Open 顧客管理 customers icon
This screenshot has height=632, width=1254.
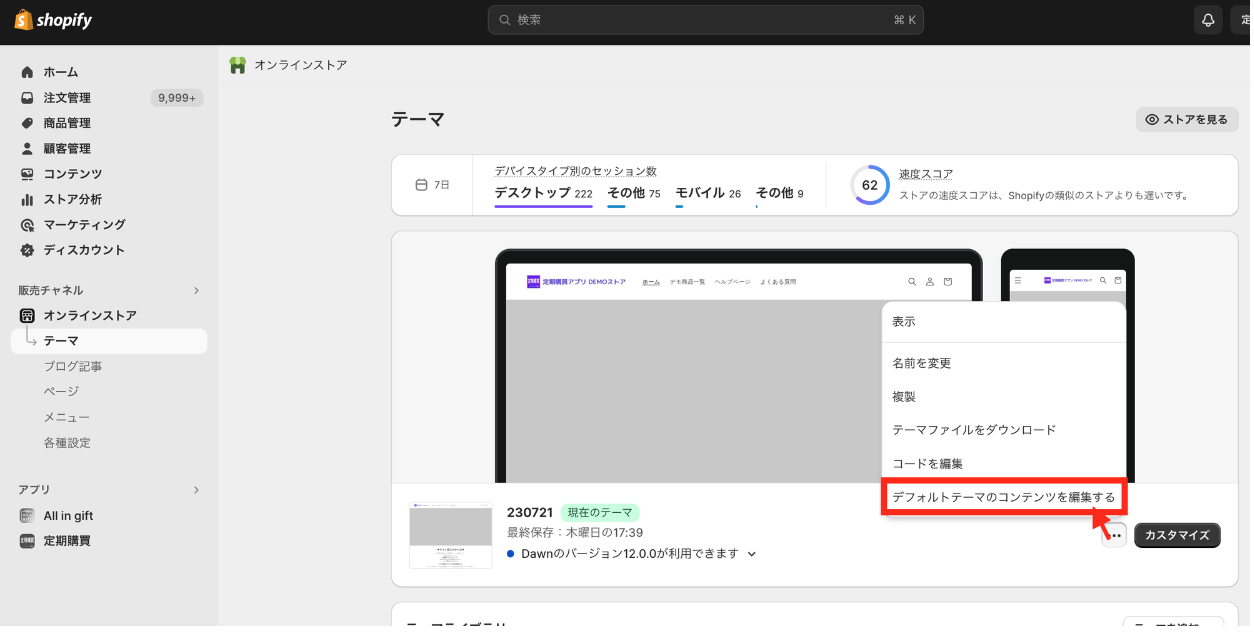click(27, 149)
